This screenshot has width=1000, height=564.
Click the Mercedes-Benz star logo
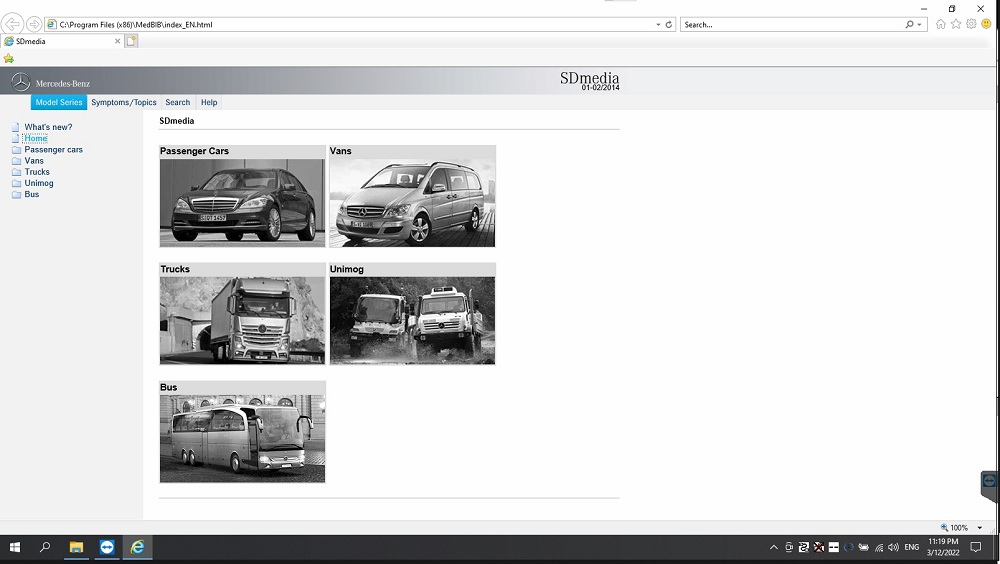tap(21, 82)
